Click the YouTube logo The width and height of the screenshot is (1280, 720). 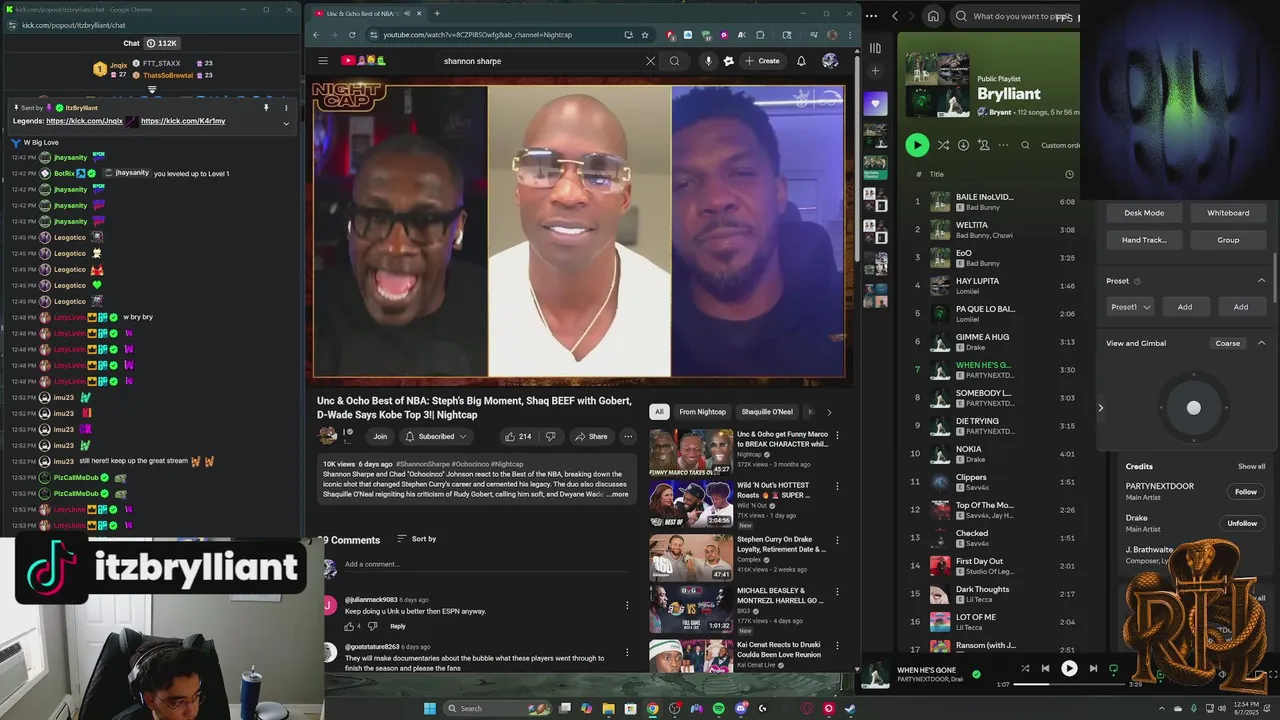coord(364,61)
